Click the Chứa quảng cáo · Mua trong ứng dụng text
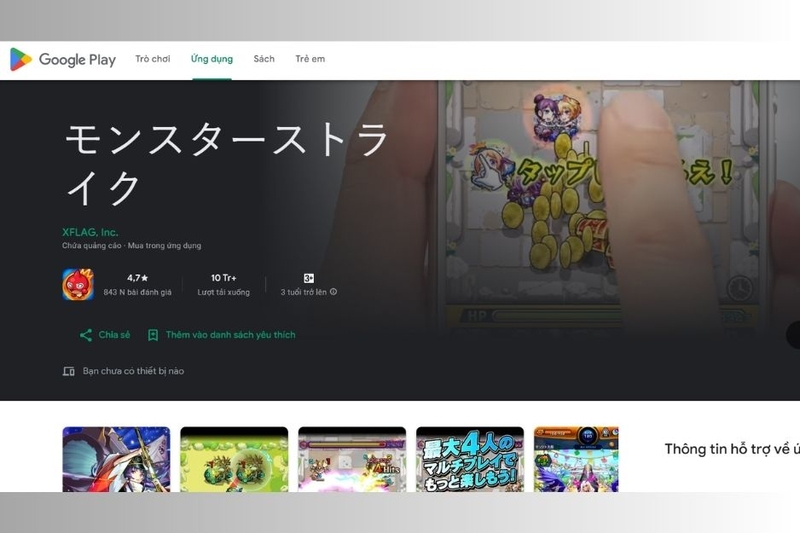 (132, 246)
